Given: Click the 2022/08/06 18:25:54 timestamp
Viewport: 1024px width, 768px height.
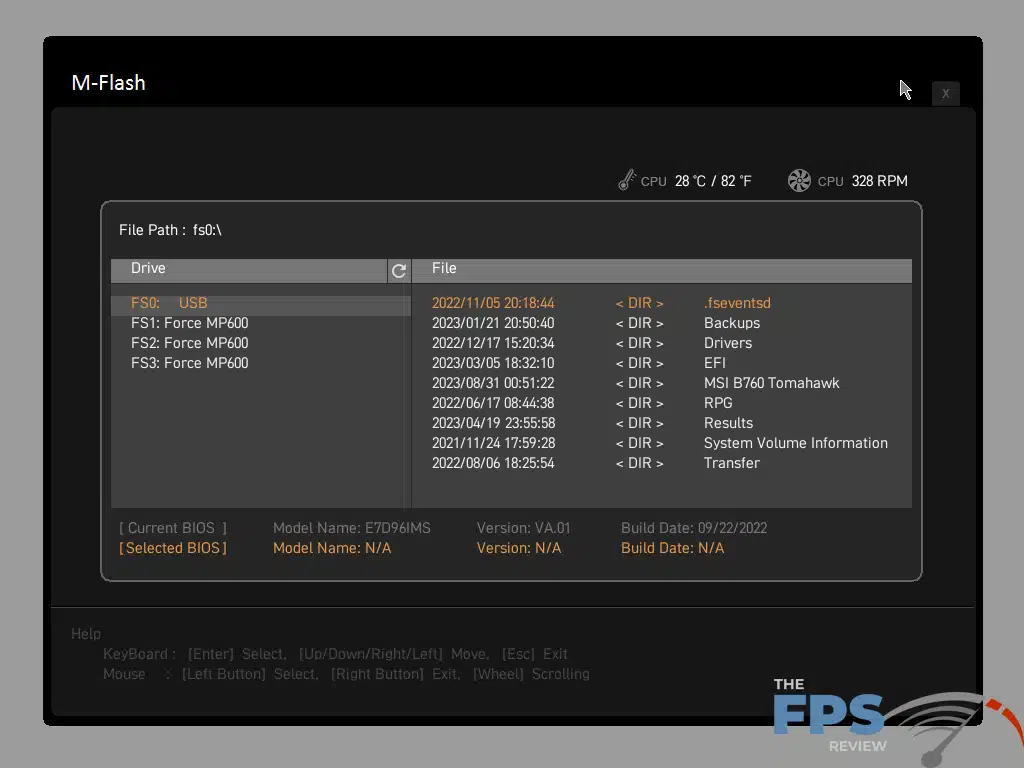Looking at the screenshot, I should pos(493,463).
